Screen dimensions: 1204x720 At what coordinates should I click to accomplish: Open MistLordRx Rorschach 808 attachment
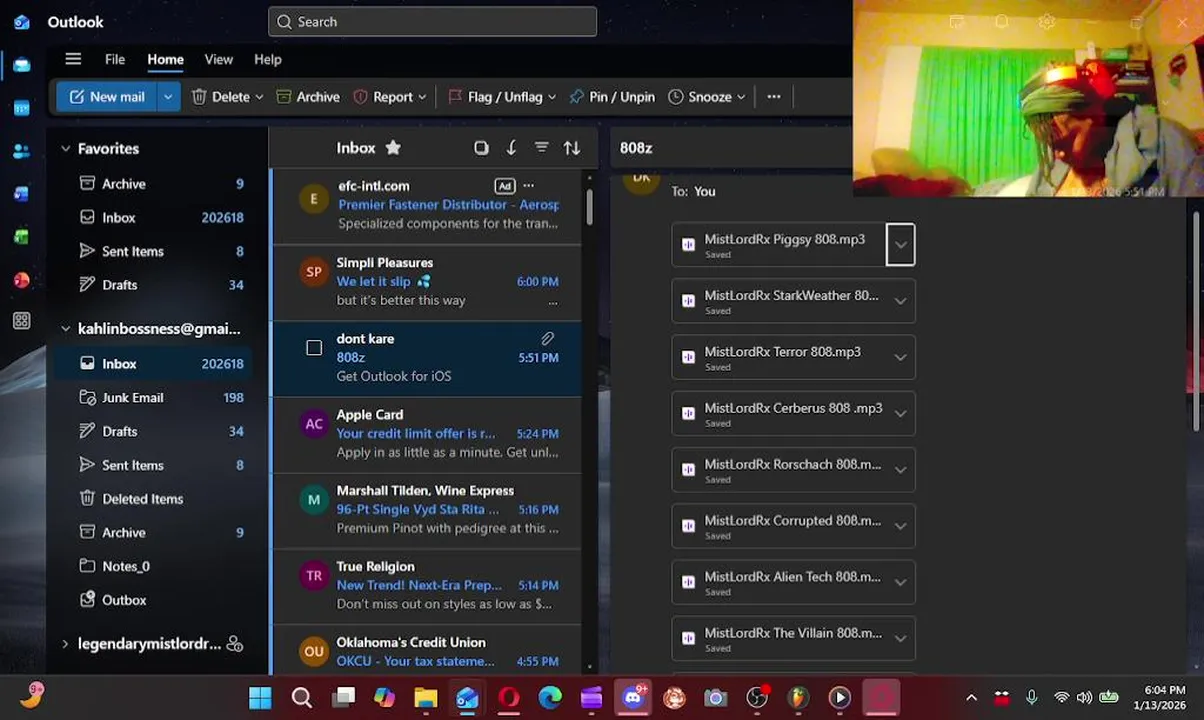point(780,470)
